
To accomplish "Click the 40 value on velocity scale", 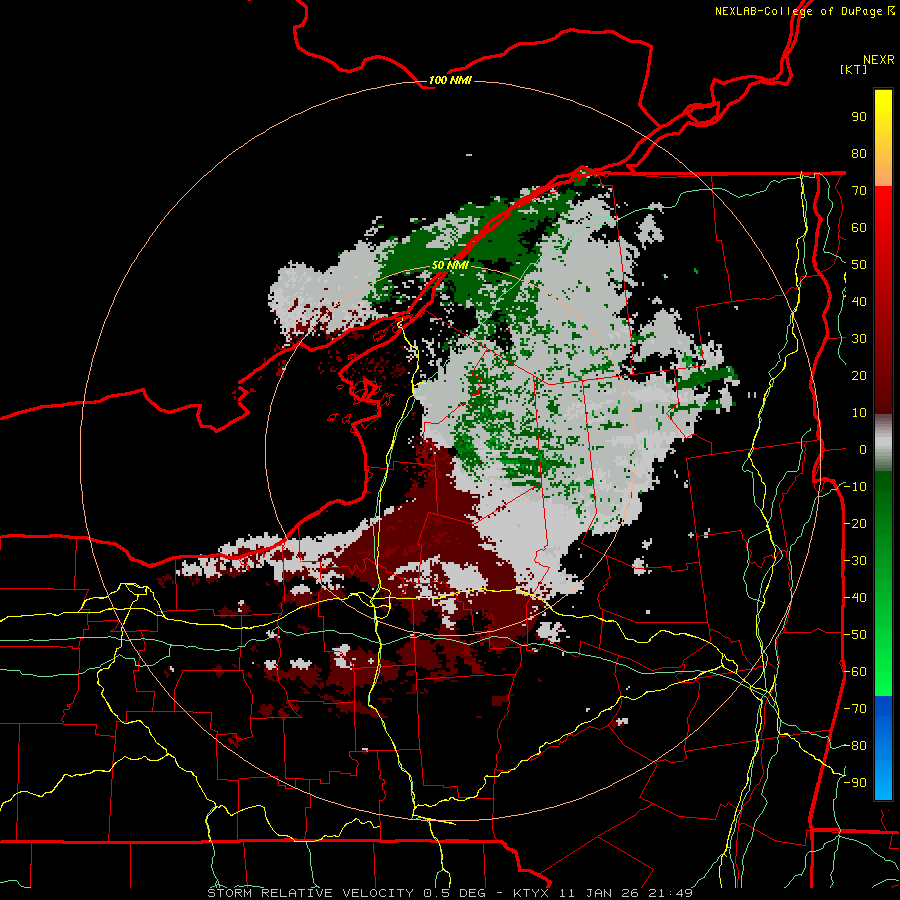I will point(859,301).
